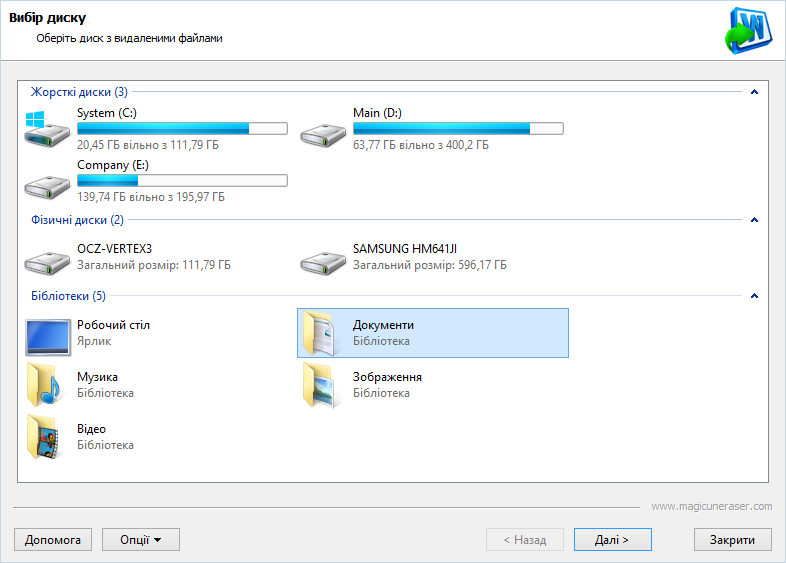The width and height of the screenshot is (786, 563).
Task: Click Загальний розмір: 596,17 ГБ text
Action: coord(430,265)
